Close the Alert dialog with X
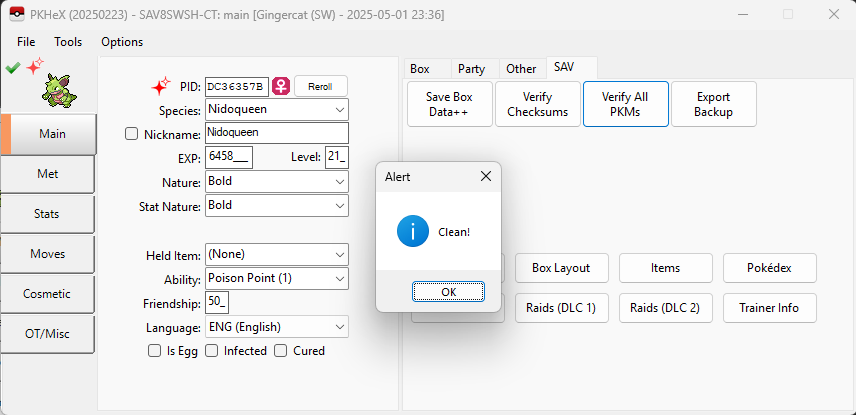The width and height of the screenshot is (856, 415). 486,176
